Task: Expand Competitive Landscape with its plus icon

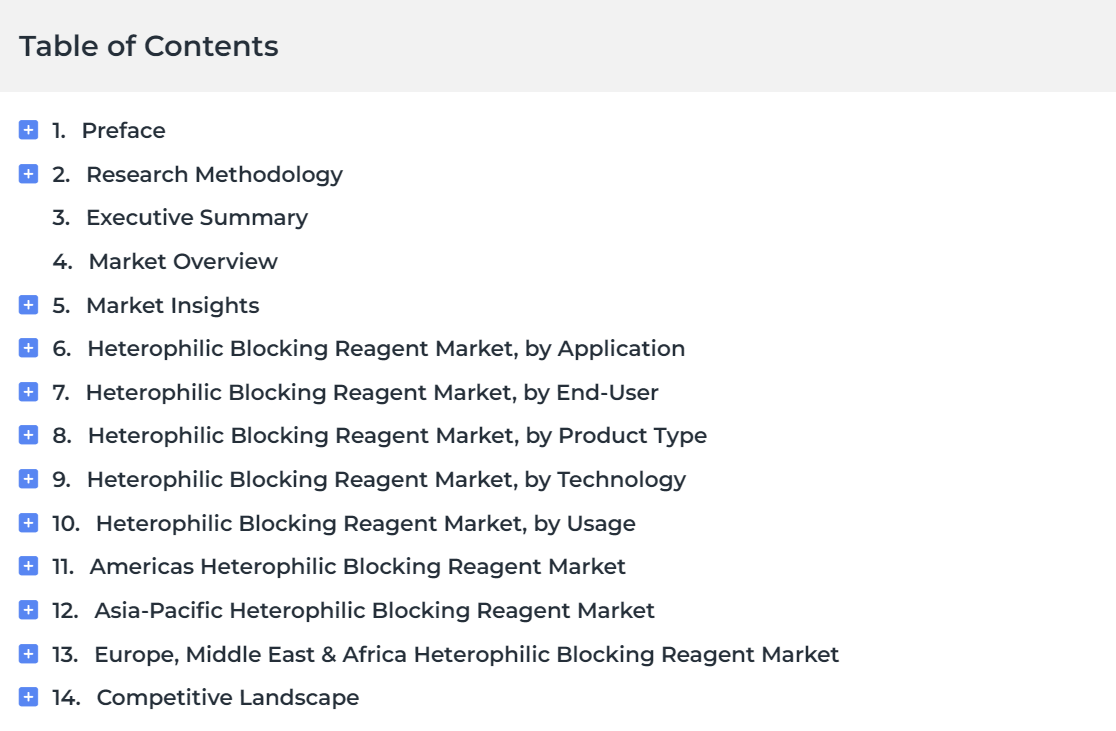Action: pos(28,697)
